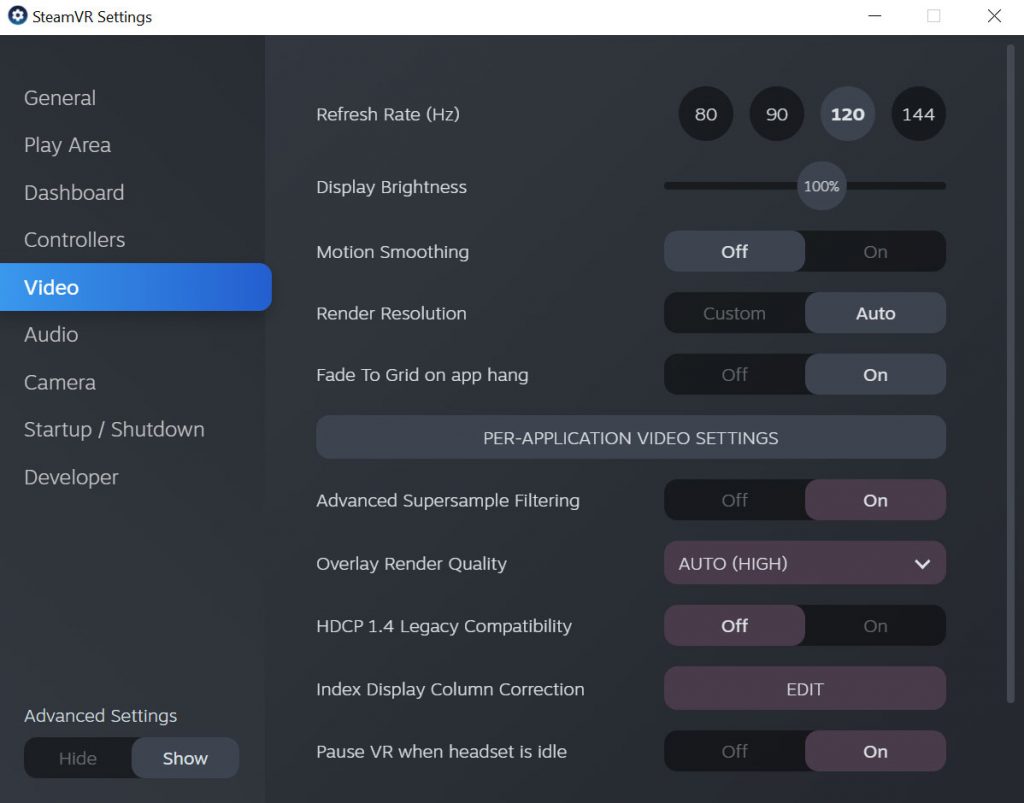1024x803 pixels.
Task: Open Per-Application Video Settings
Action: [x=630, y=438]
